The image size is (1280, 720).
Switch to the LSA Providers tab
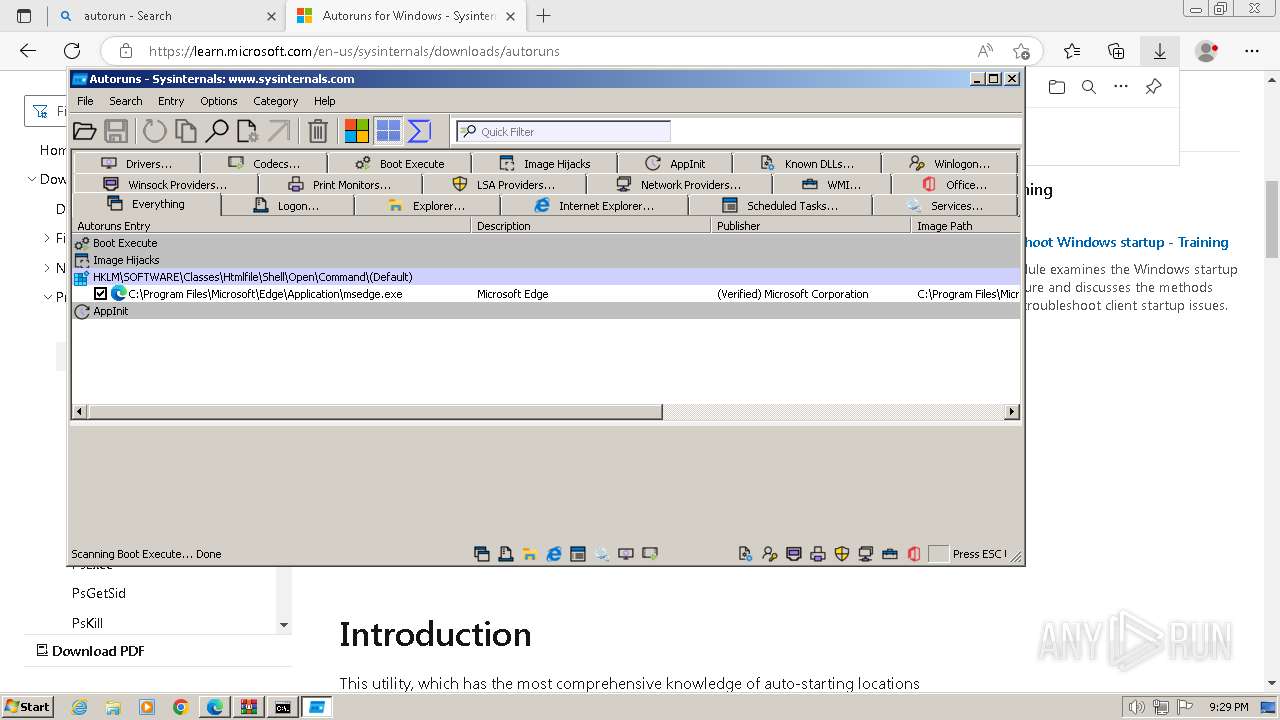click(504, 184)
